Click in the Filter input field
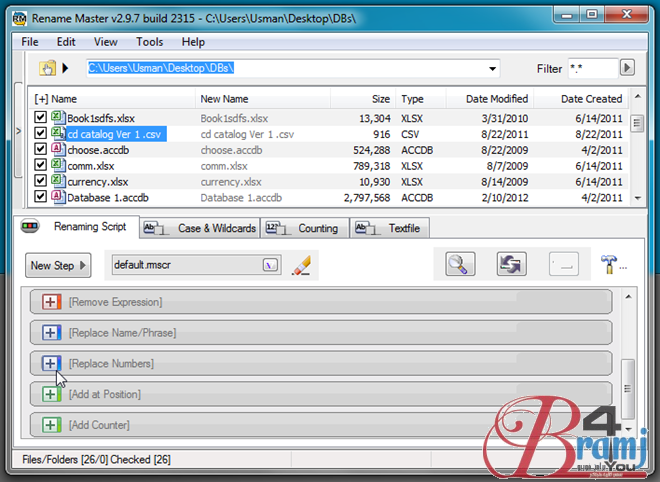Image resolution: width=660 pixels, height=482 pixels. (x=591, y=69)
